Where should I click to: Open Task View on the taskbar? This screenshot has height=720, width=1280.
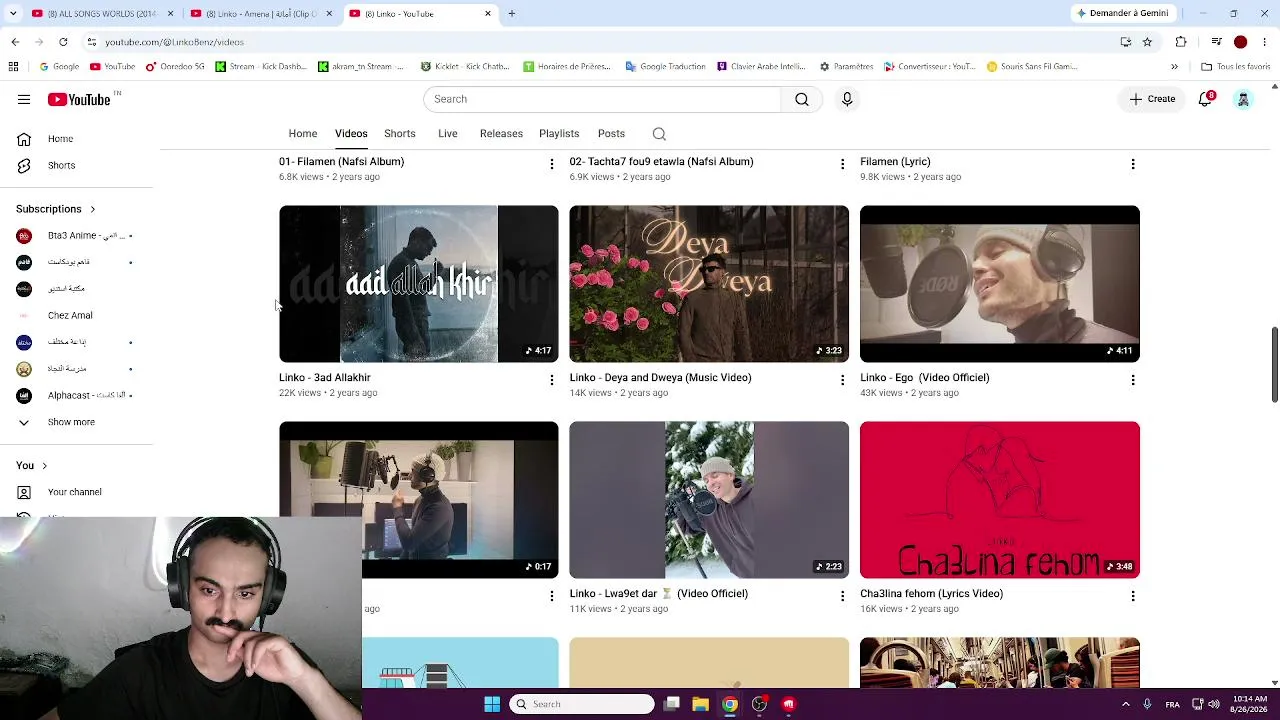point(672,704)
